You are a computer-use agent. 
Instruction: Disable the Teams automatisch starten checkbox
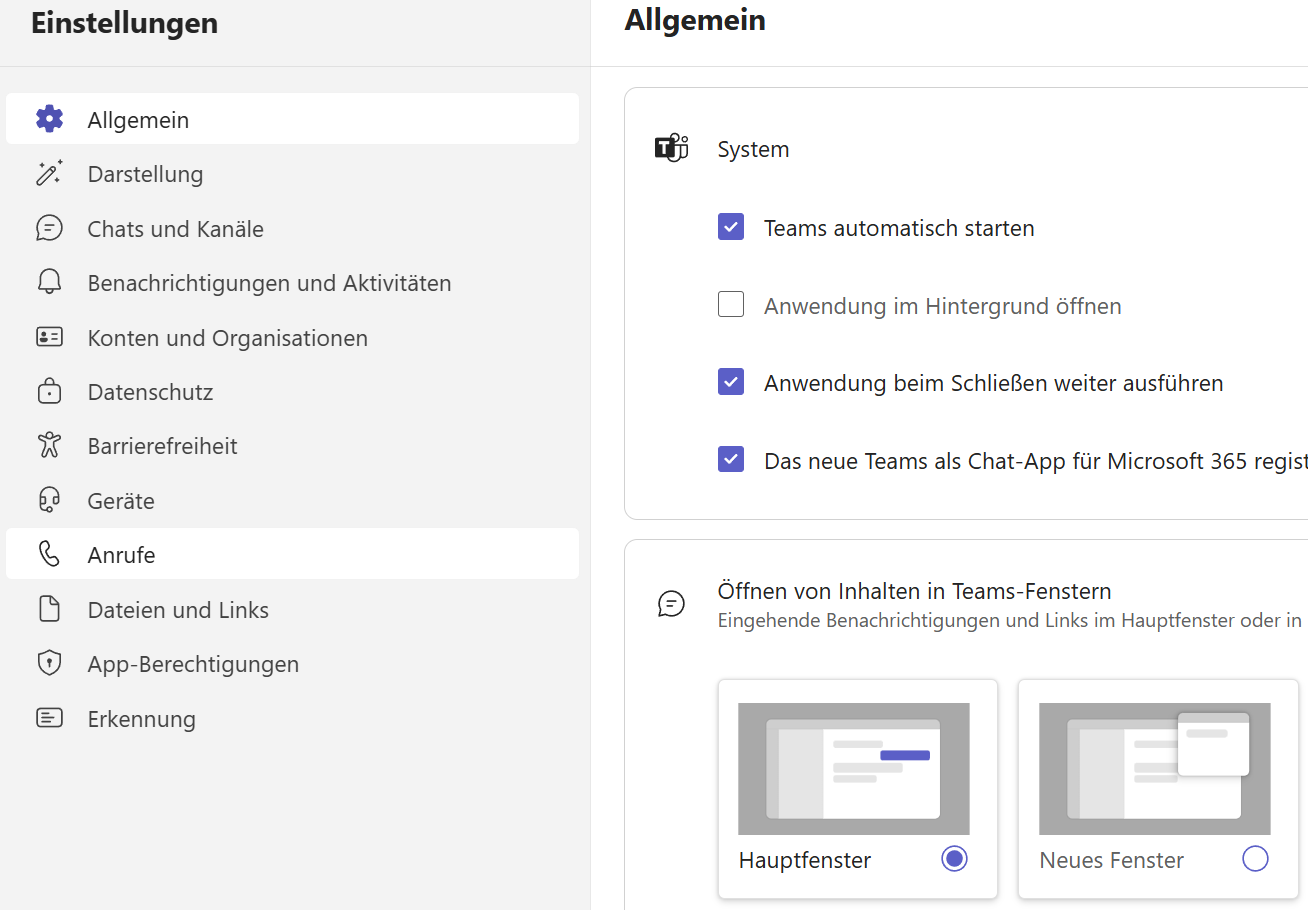point(731,227)
